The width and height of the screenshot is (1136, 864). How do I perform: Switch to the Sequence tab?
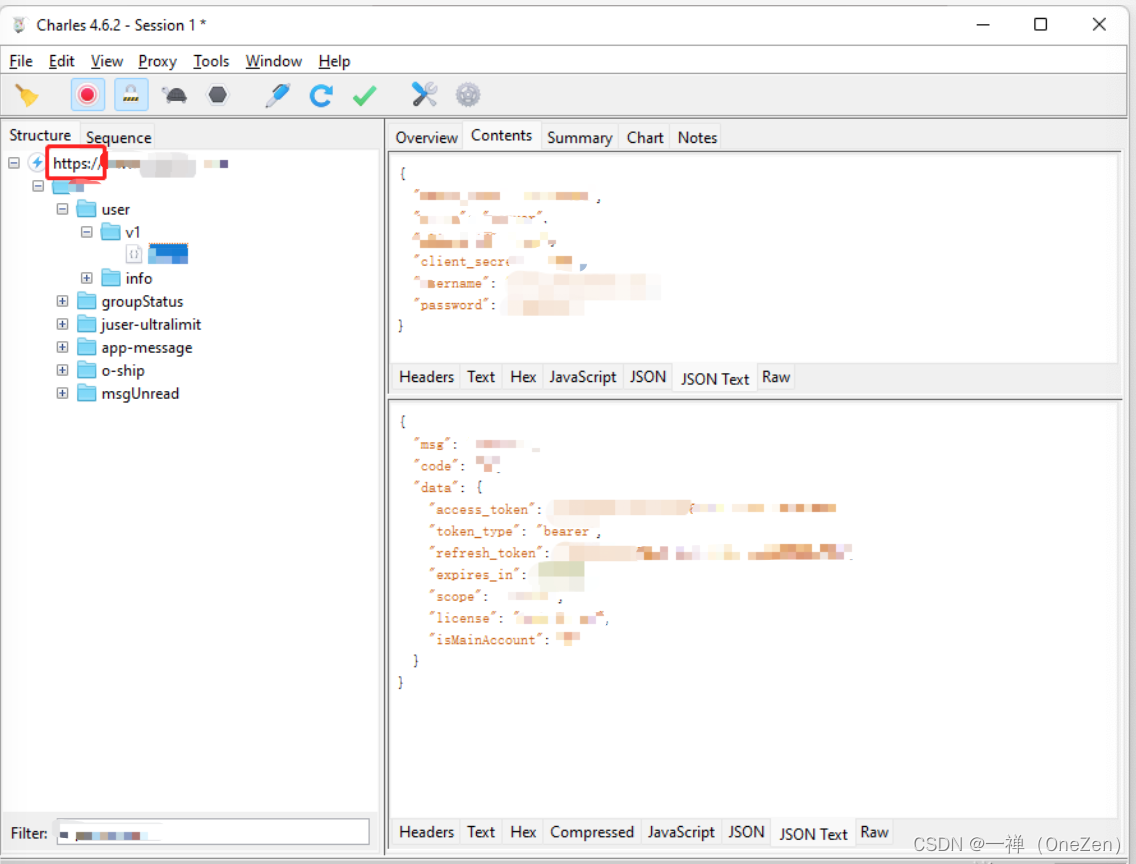point(118,137)
